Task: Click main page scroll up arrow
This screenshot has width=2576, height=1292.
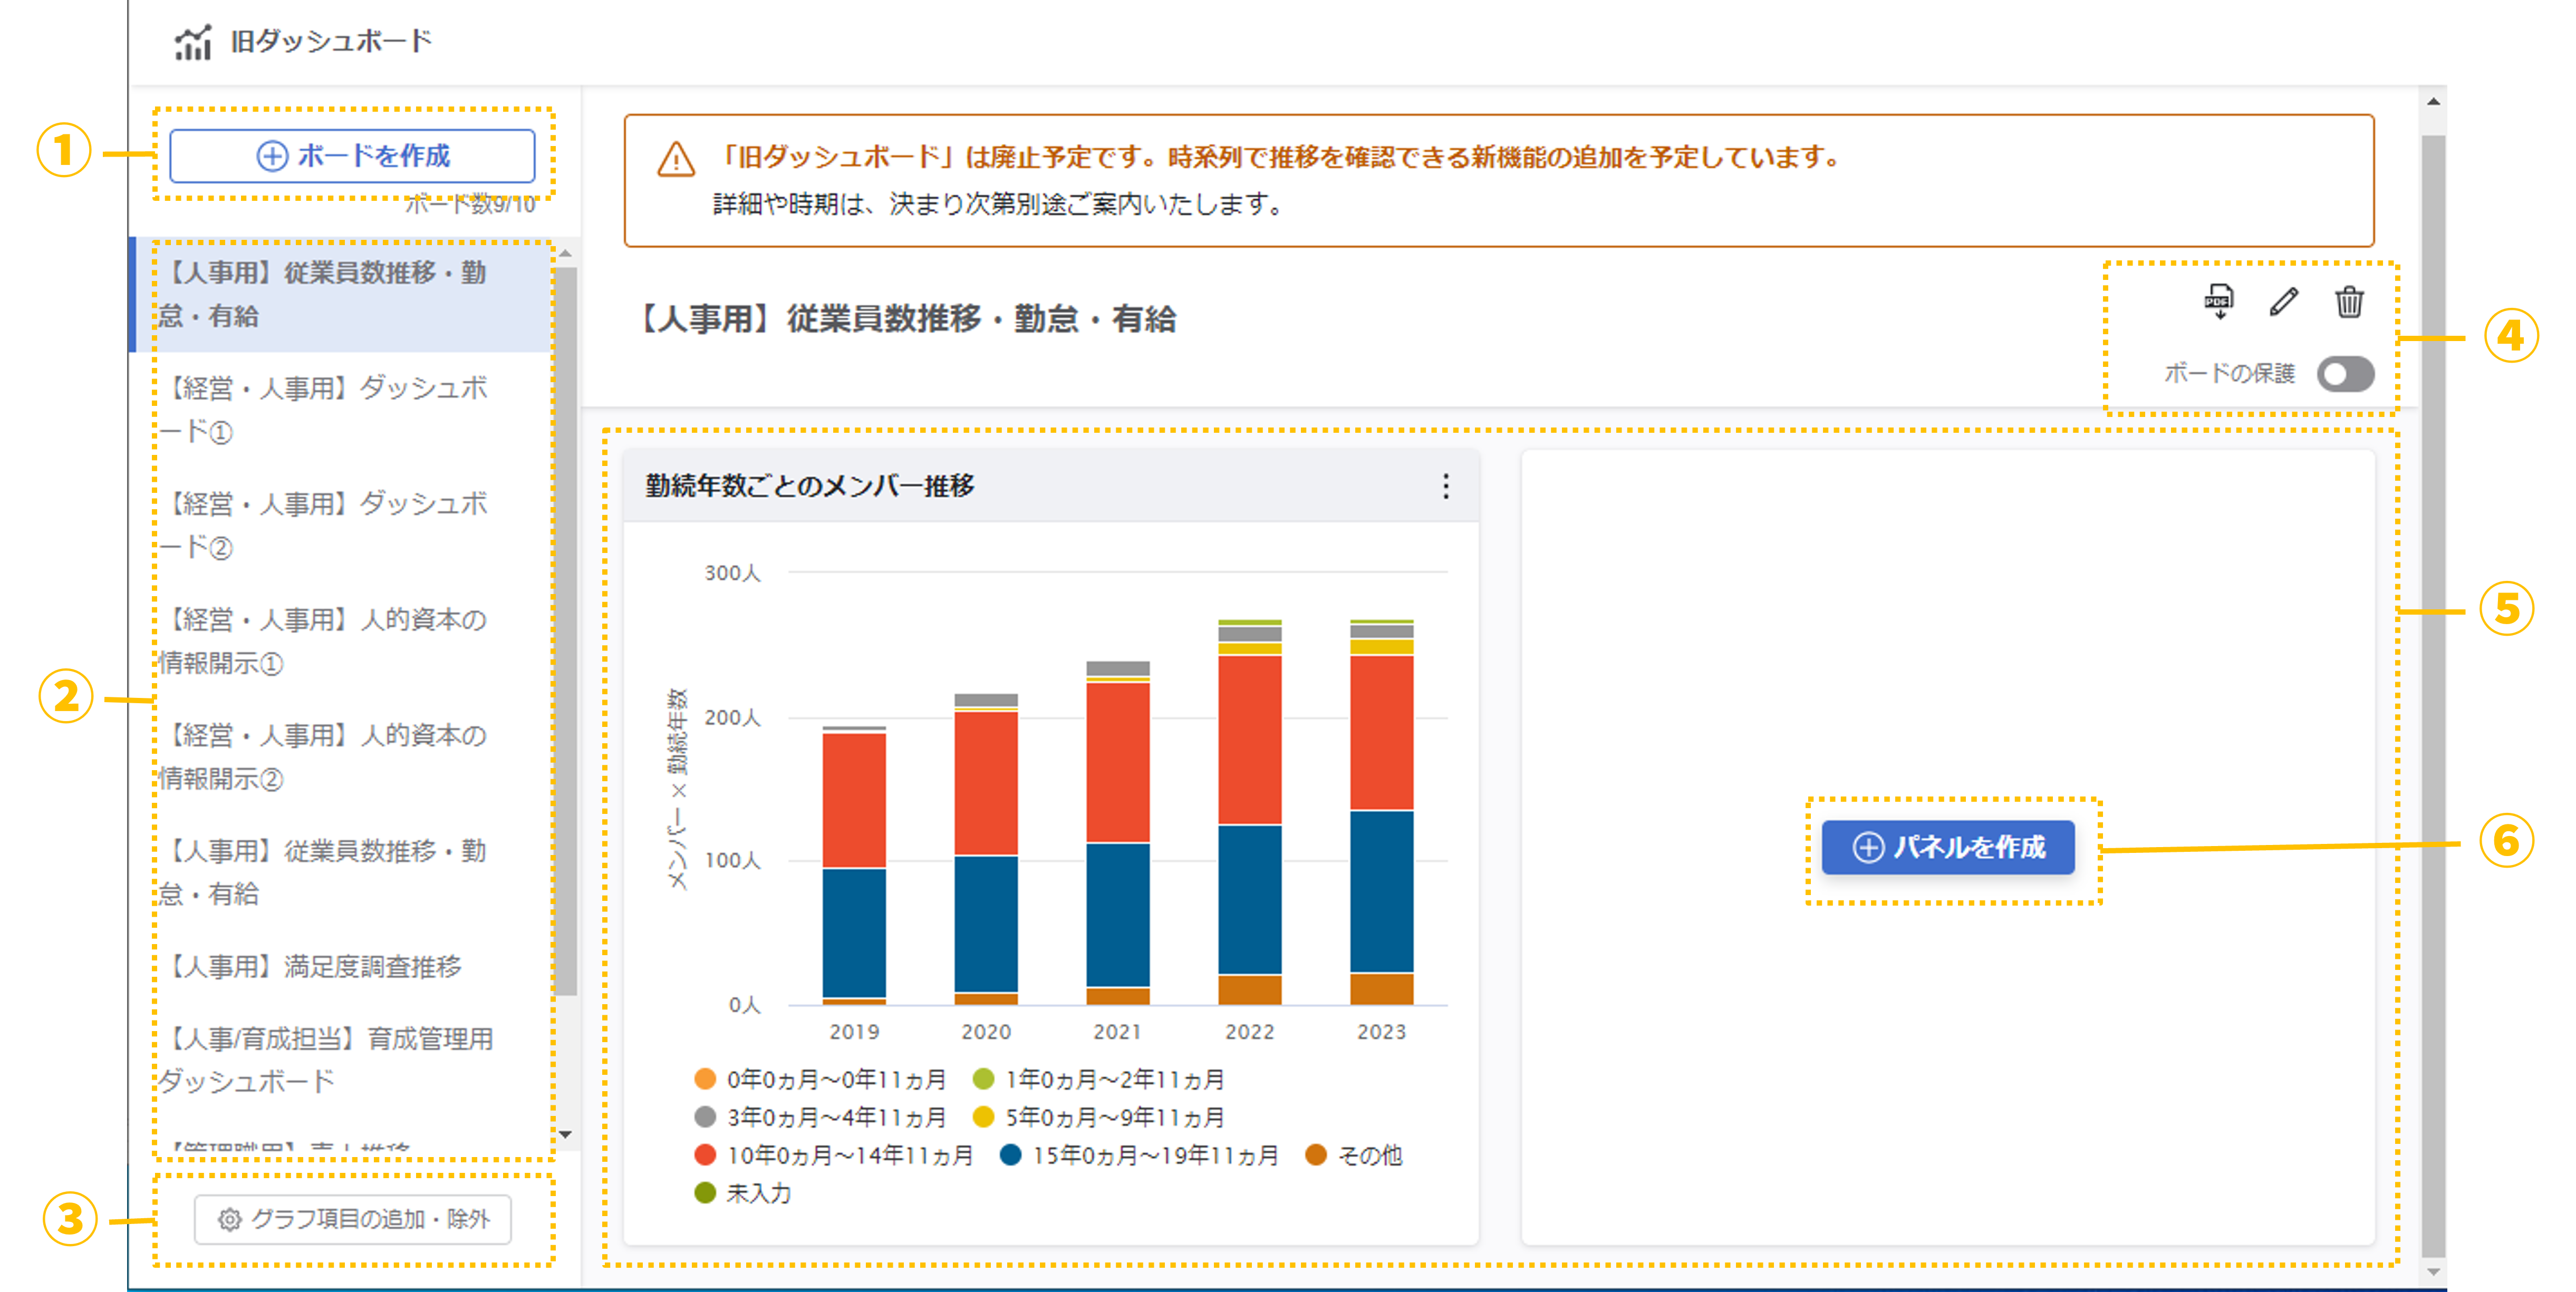Action: tap(2433, 101)
